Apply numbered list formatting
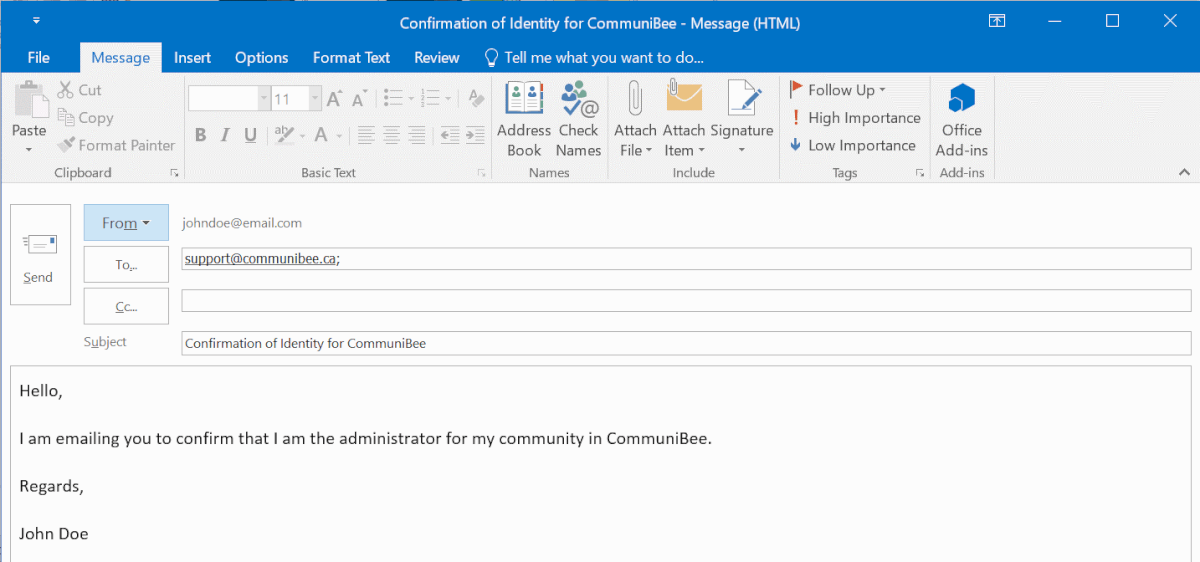 click(x=431, y=98)
